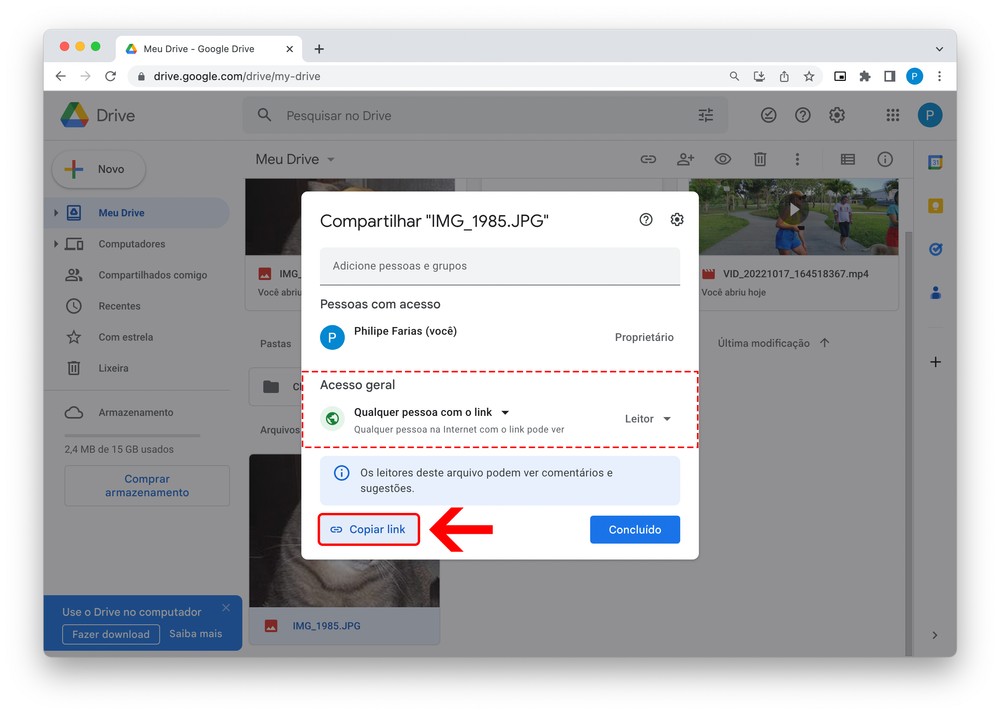Click Comprar armazenamento button
Image resolution: width=1000 pixels, height=714 pixels.
coord(147,486)
